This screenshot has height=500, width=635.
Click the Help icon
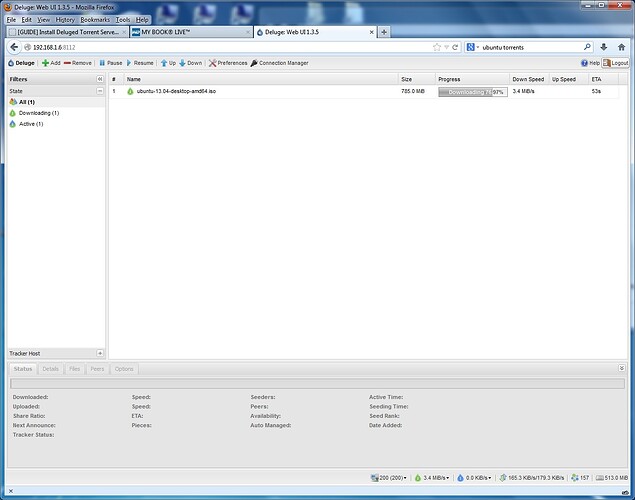click(x=584, y=63)
